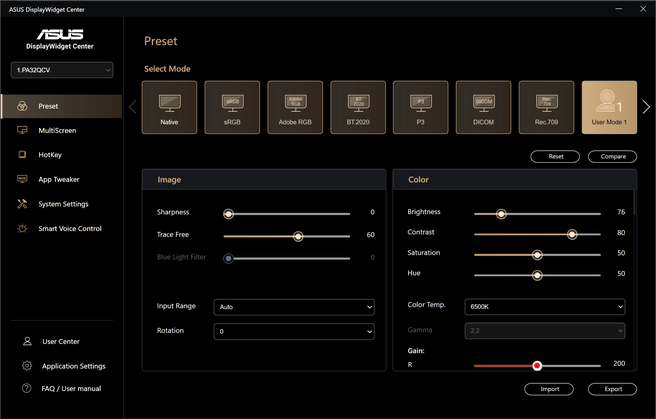Click the Saturation slider handle
Viewport: 656px width, 419px height.
(x=537, y=255)
